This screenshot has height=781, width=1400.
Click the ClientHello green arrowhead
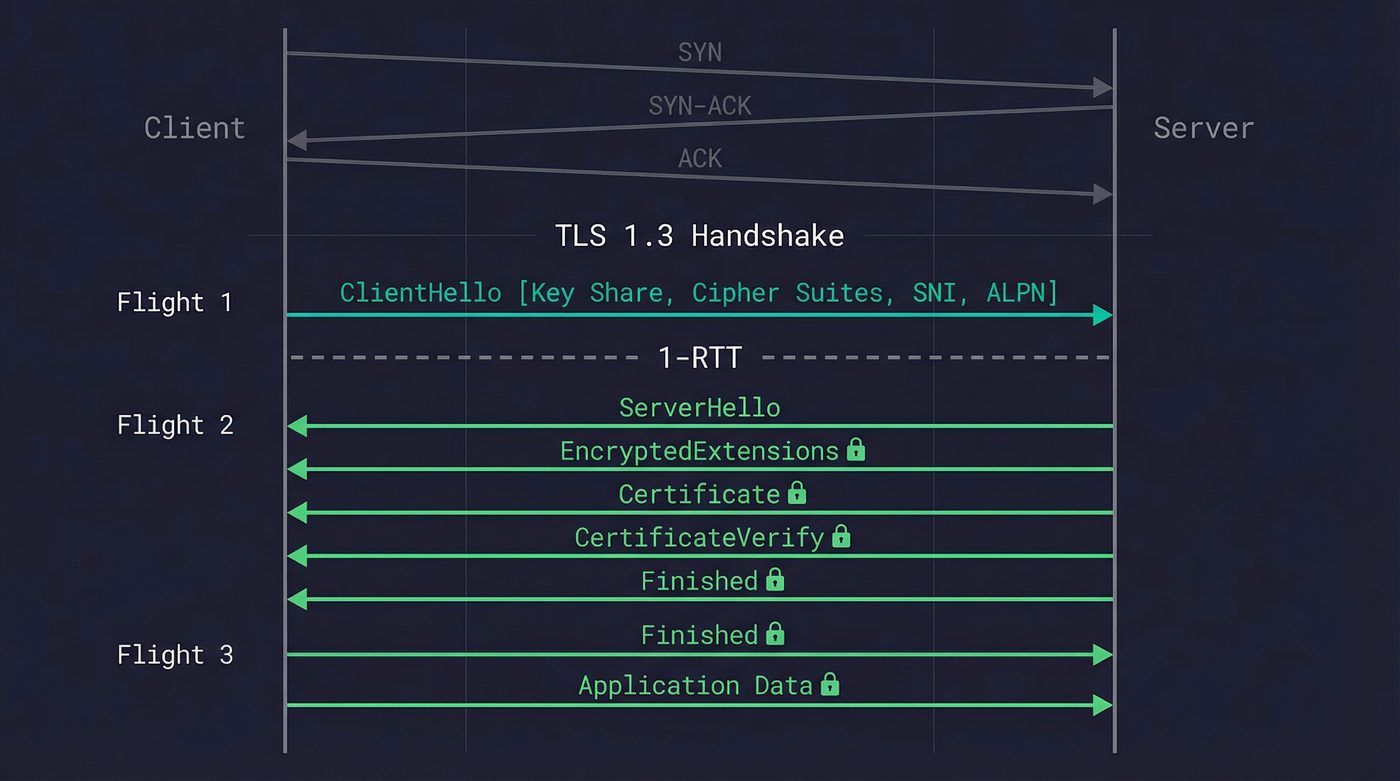pos(1100,314)
